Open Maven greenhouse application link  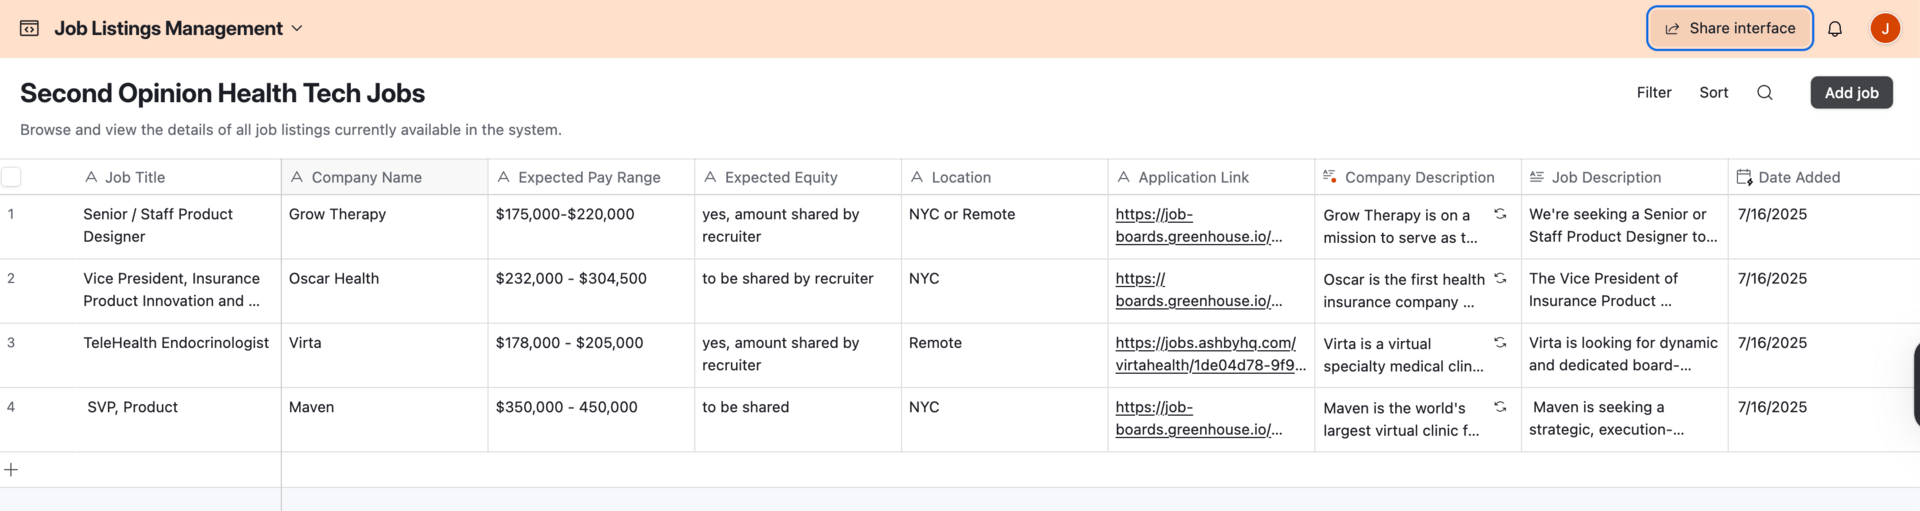(x=1199, y=418)
